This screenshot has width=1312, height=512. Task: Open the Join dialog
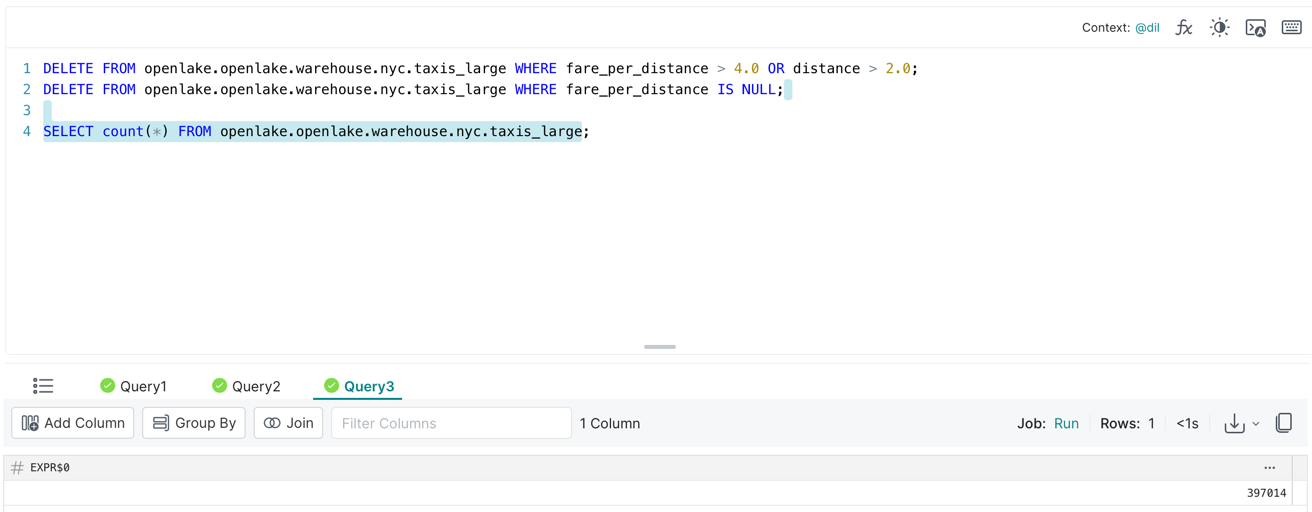(288, 423)
